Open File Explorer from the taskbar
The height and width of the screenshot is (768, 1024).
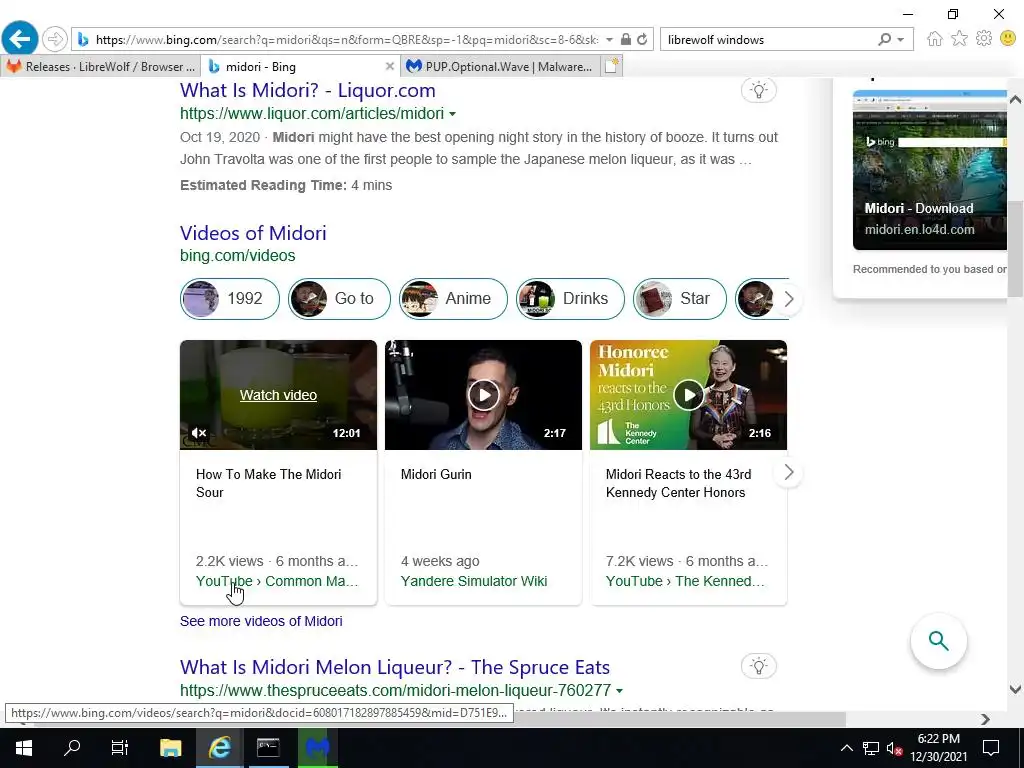(170, 747)
